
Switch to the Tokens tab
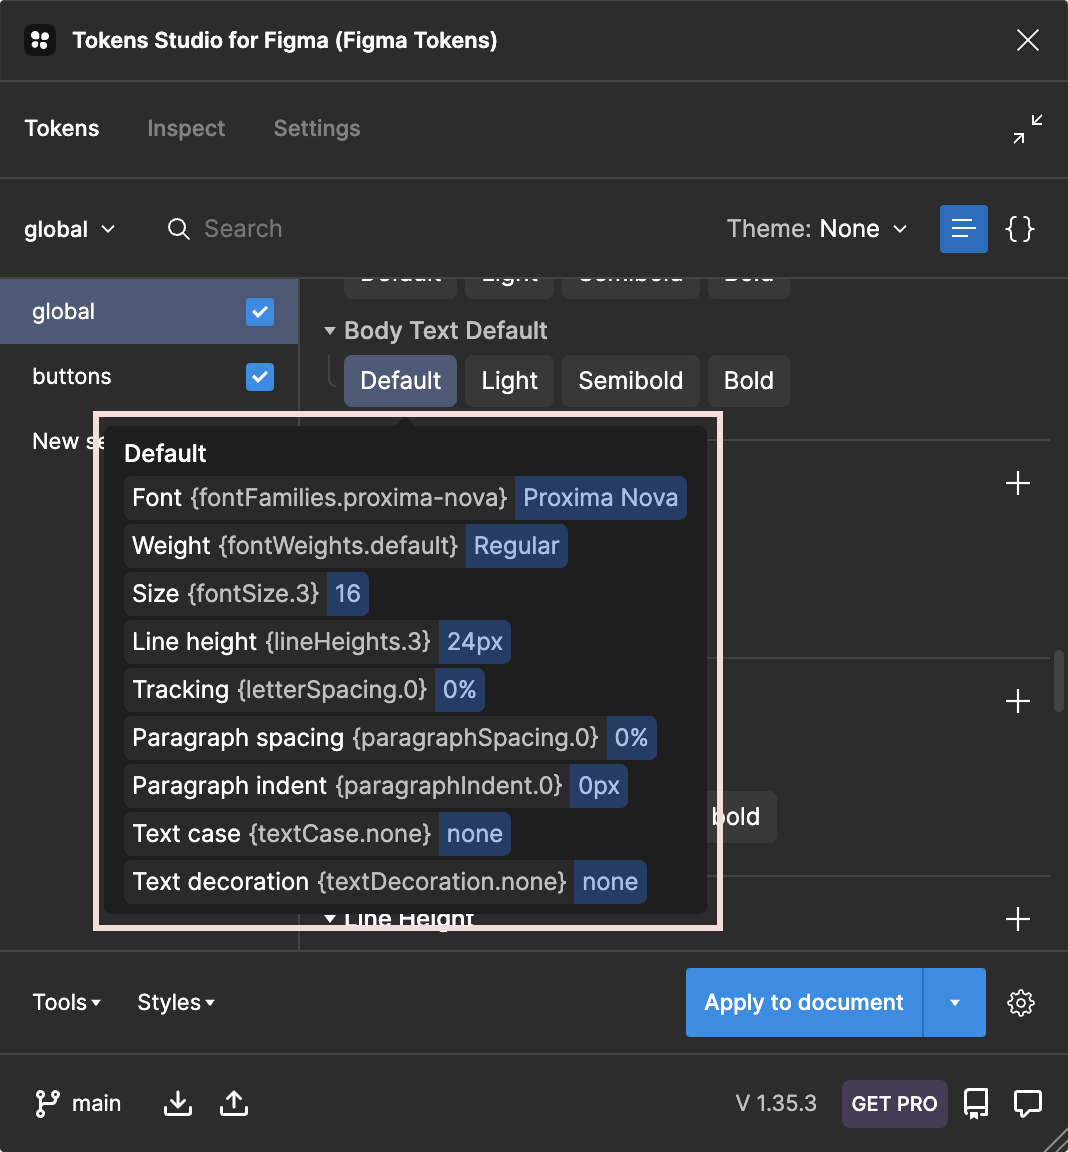tap(62, 129)
